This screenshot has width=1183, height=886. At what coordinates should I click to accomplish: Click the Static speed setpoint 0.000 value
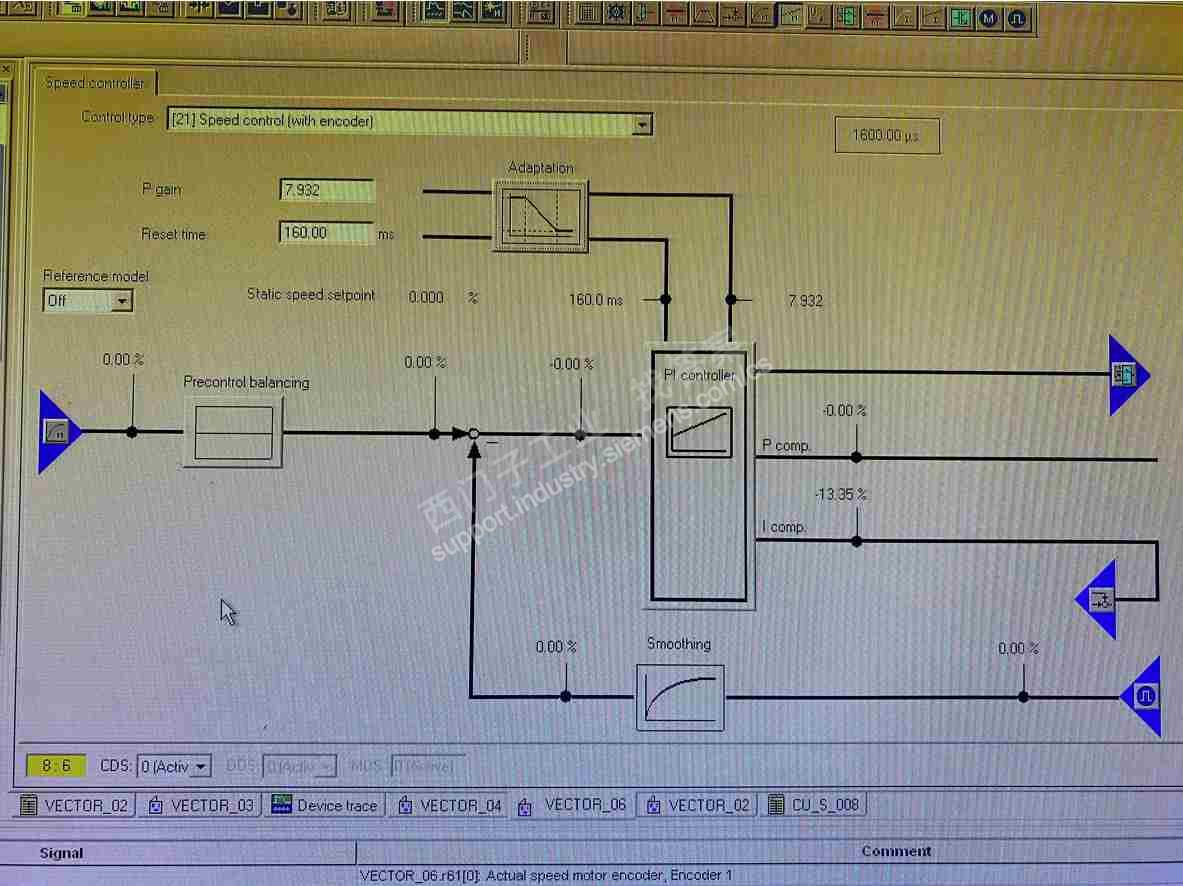point(426,297)
